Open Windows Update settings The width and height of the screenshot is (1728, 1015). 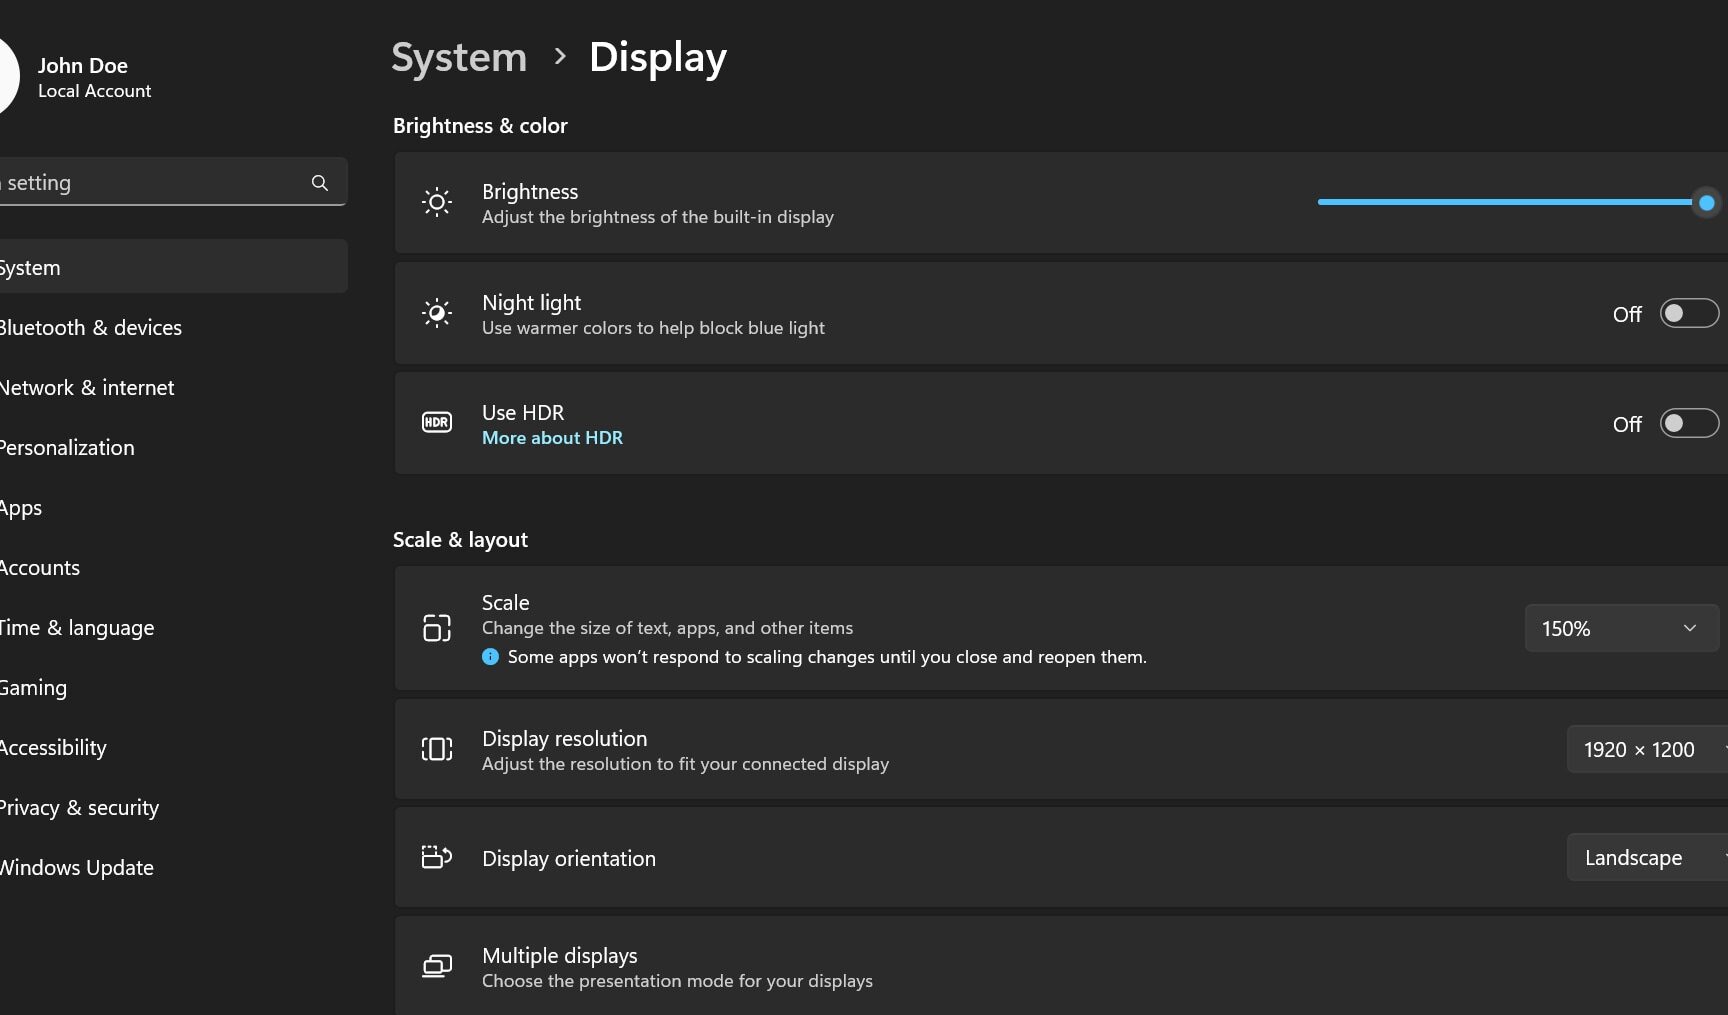(174, 867)
